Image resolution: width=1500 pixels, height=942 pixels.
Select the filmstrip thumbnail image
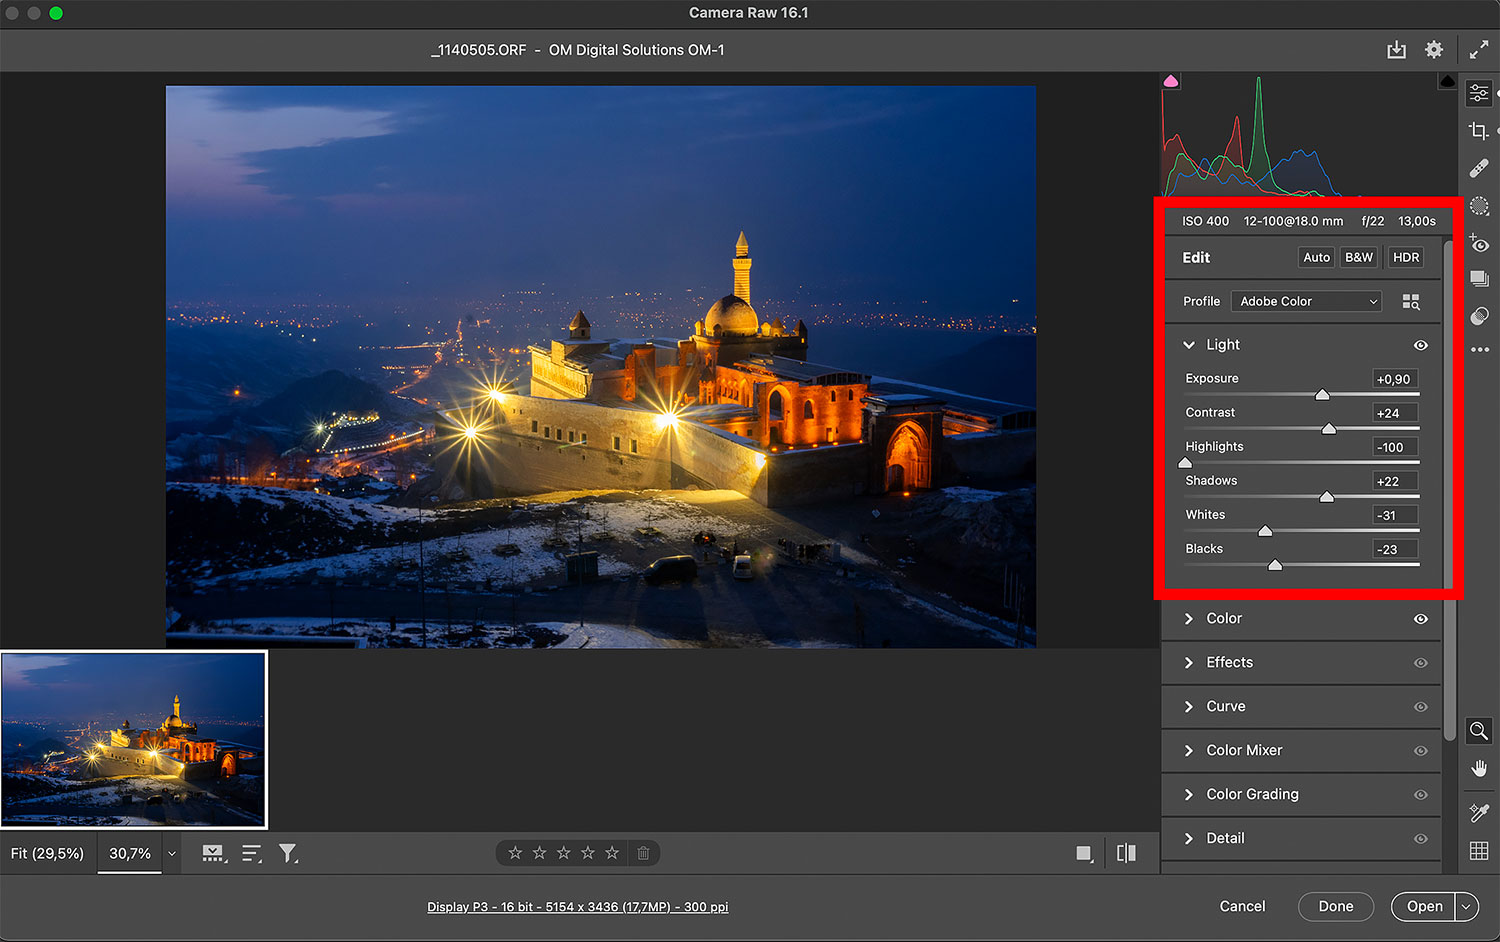pos(134,740)
